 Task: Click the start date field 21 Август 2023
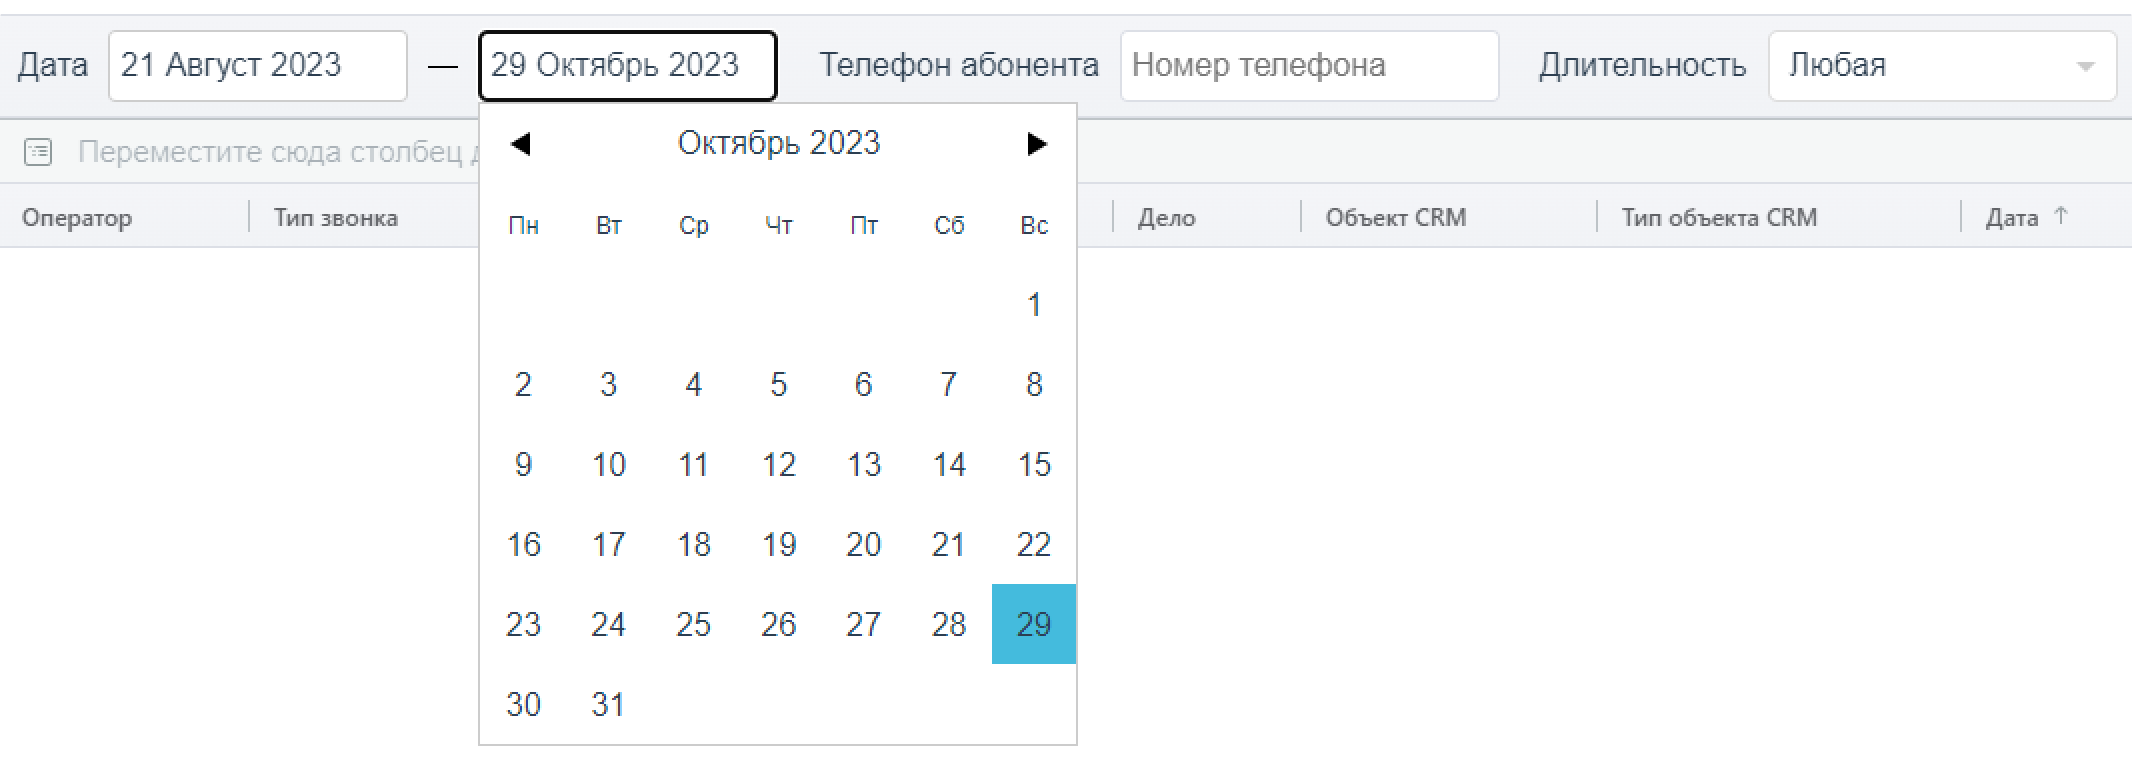pyautogui.click(x=257, y=66)
